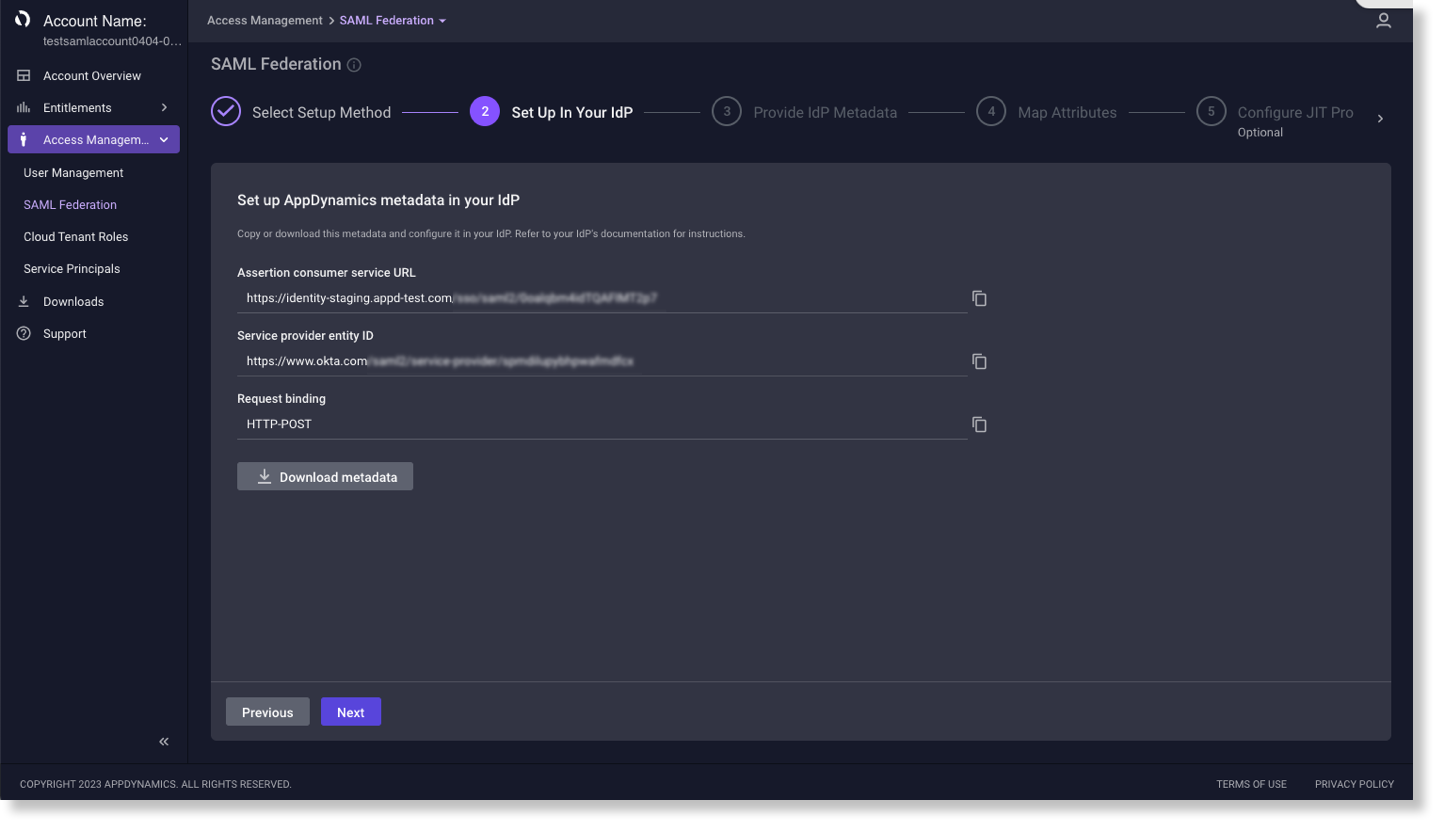
Task: Collapse the sidebar with double chevron
Action: (164, 741)
